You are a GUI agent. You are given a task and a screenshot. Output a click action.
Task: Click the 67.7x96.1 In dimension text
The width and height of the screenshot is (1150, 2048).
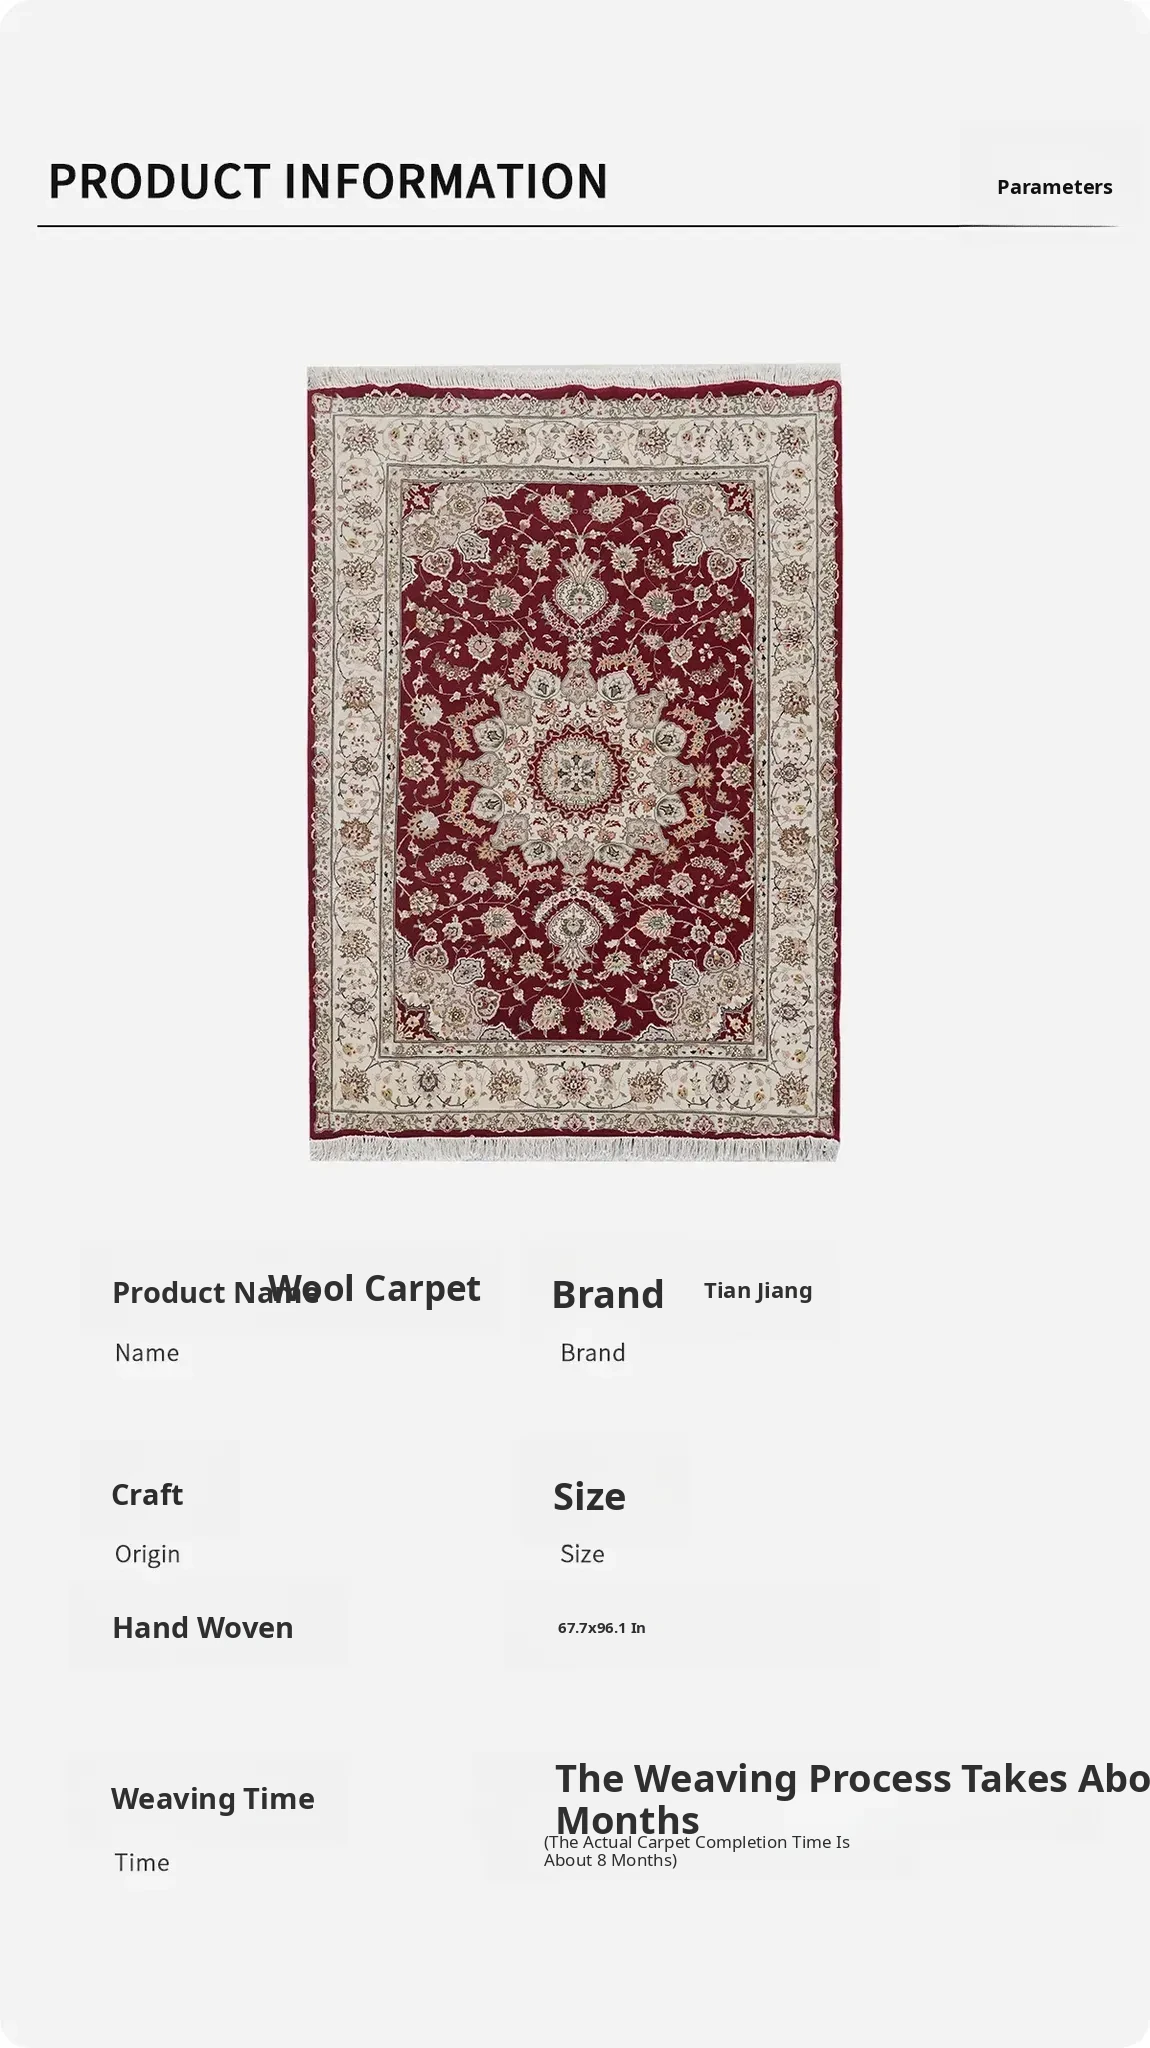[601, 1628]
